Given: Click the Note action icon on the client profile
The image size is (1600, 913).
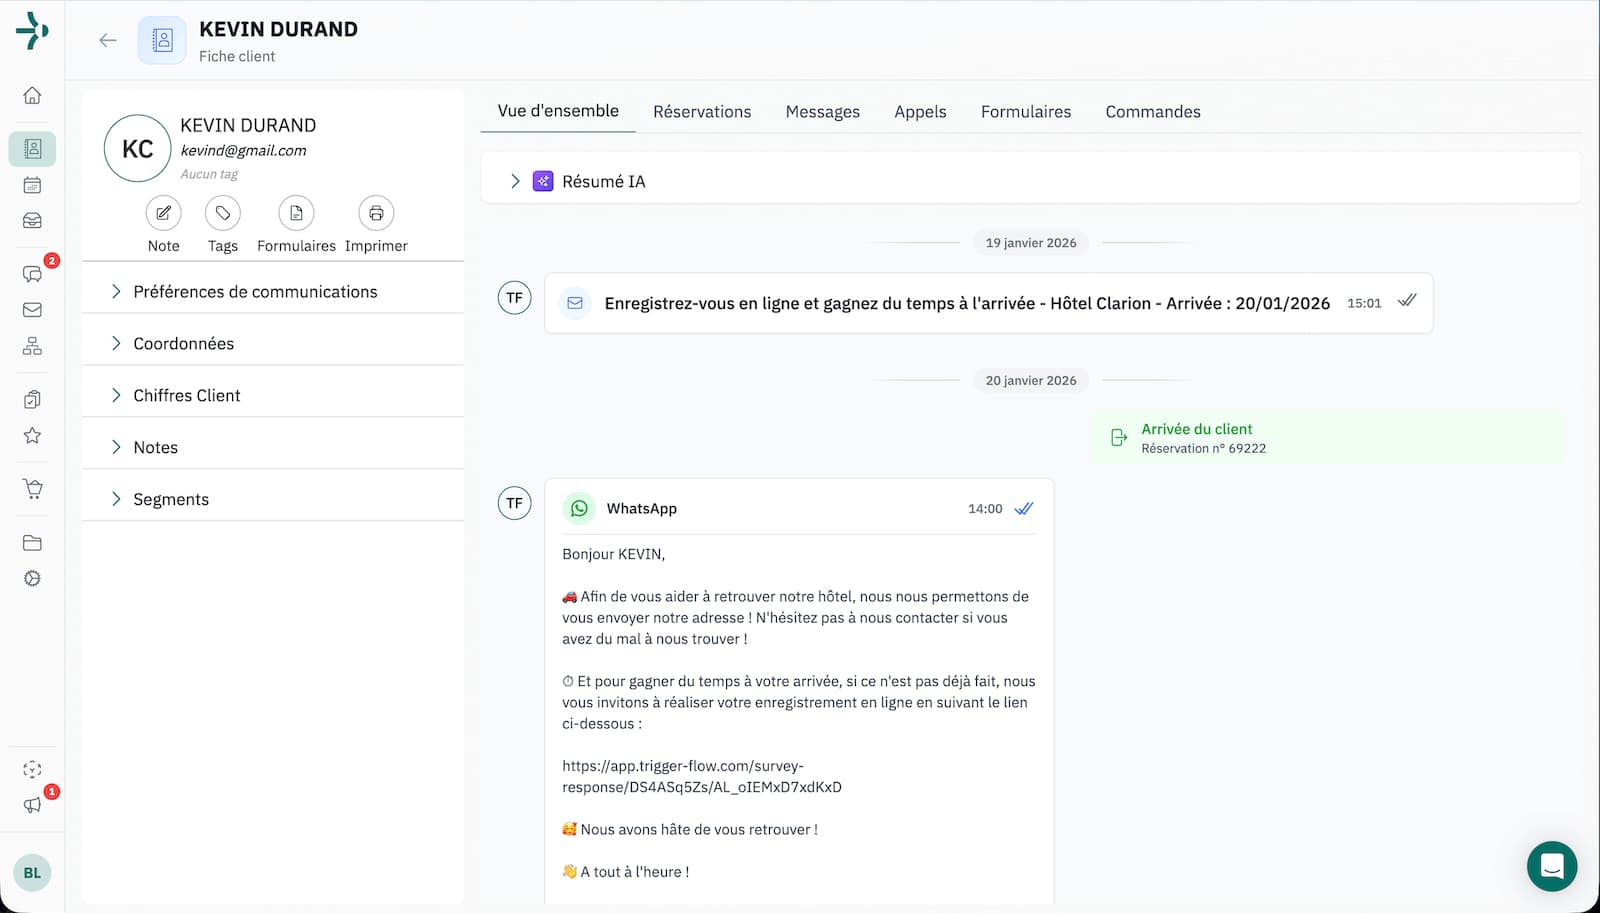Looking at the screenshot, I should tap(163, 212).
